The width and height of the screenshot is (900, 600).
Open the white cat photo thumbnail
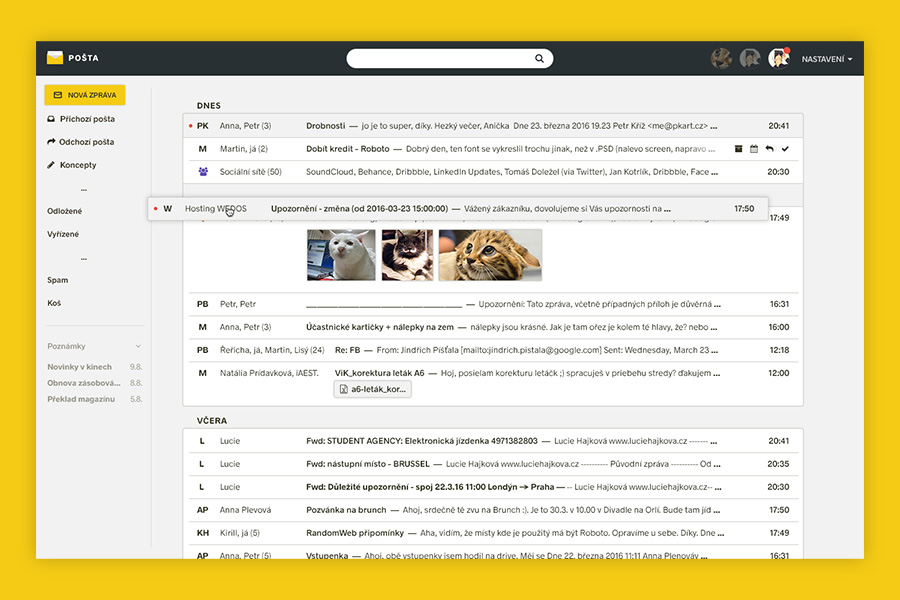click(341, 255)
